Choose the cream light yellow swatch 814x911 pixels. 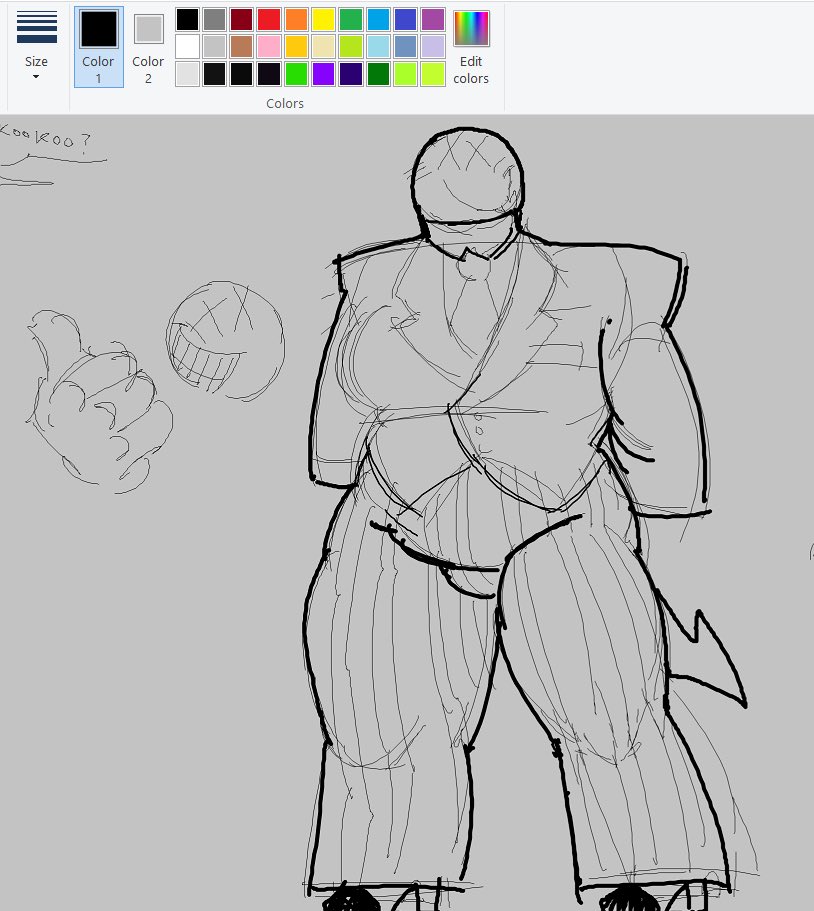[324, 46]
